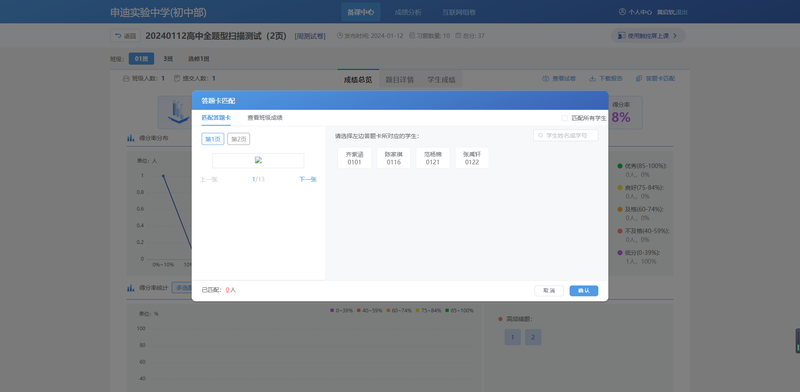Click the side widget at right screen edge
Screen dimensions: 800x392
tap(797, 341)
